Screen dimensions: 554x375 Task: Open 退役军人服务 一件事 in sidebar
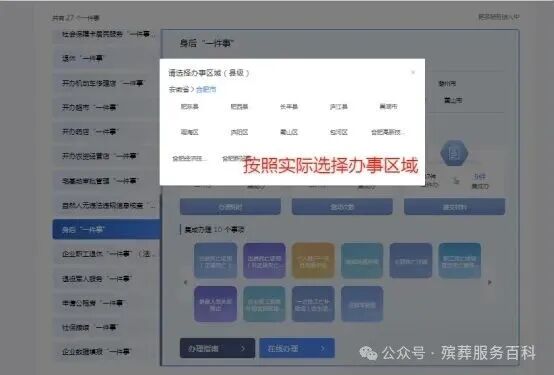pos(106,279)
